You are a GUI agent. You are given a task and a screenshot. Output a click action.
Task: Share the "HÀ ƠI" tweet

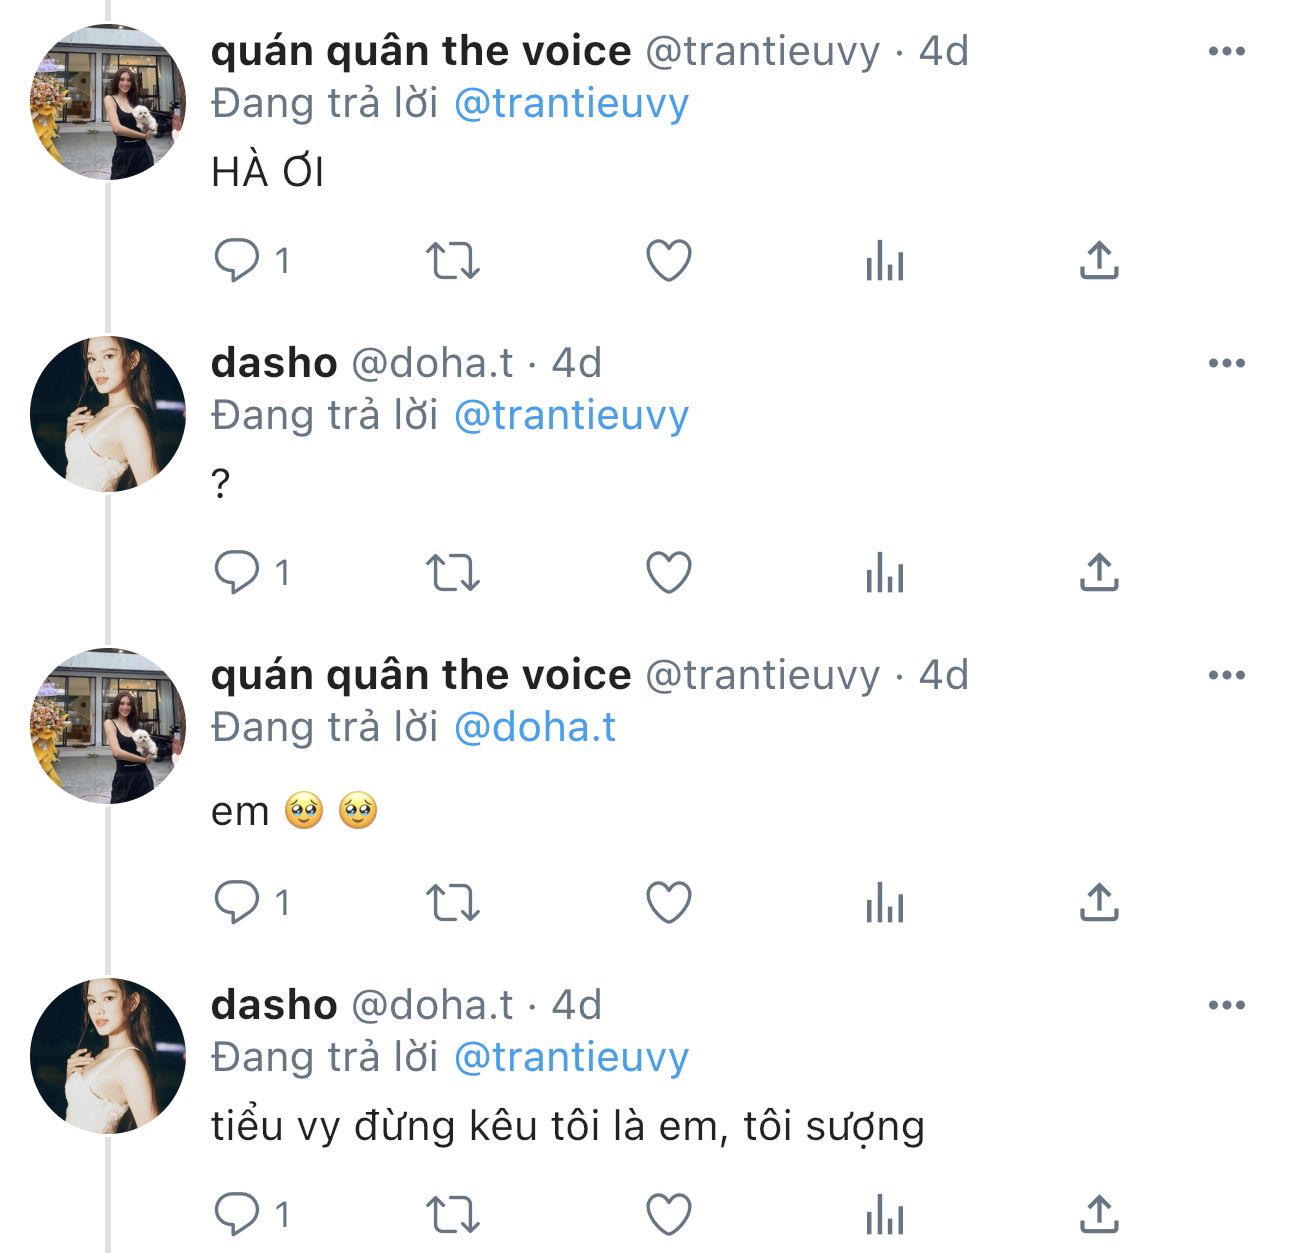[x=1099, y=261]
